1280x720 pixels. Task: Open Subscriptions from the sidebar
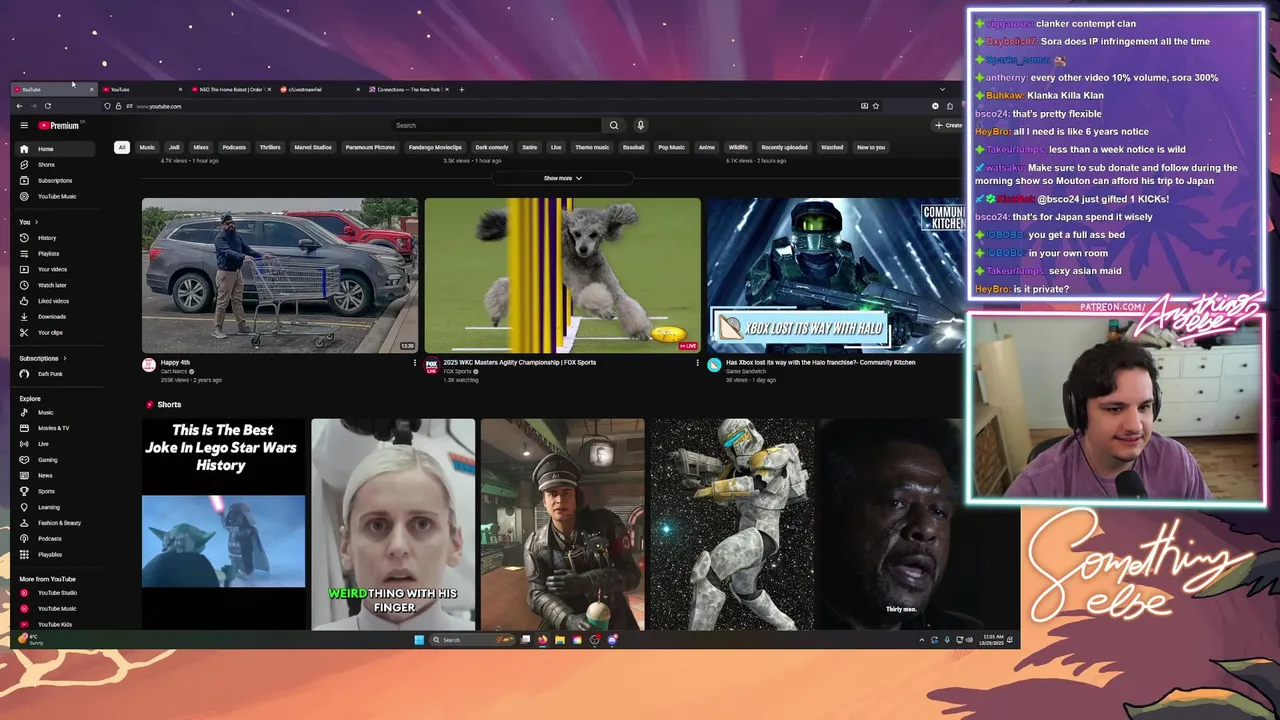[x=56, y=181]
